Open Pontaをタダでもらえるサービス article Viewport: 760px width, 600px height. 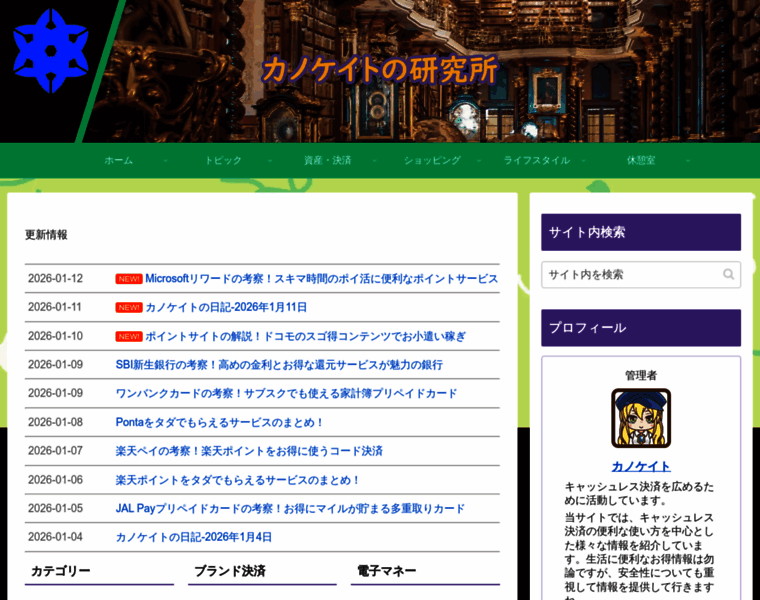tap(219, 423)
